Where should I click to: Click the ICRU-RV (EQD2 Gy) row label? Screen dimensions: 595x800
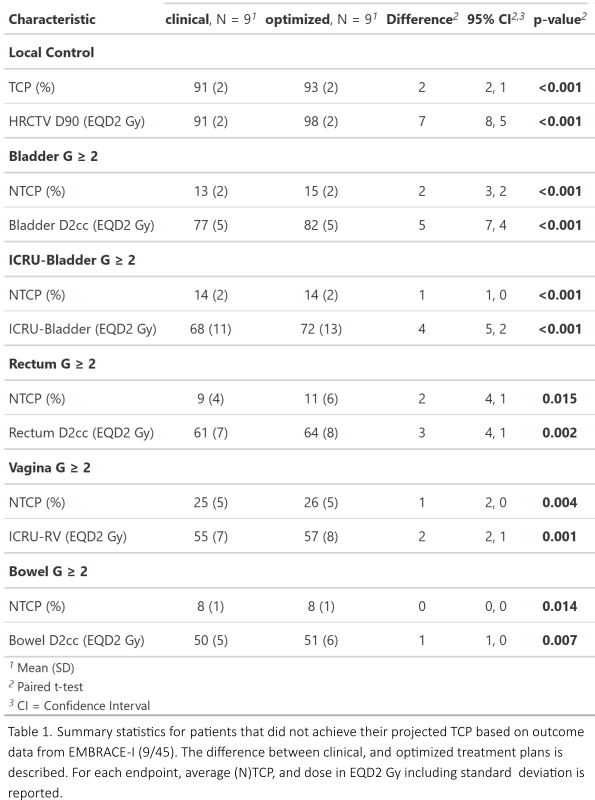click(x=68, y=537)
